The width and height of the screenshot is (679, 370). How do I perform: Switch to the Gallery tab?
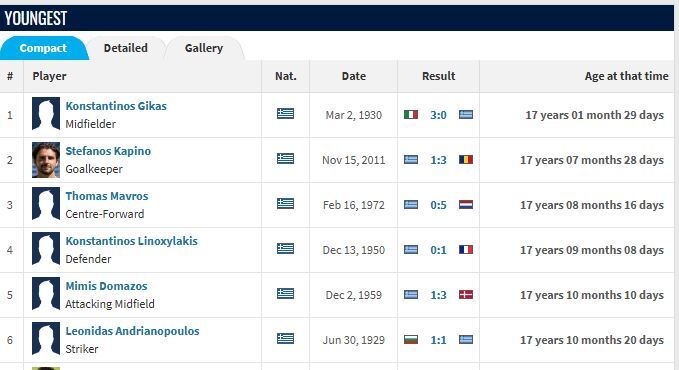pyautogui.click(x=204, y=48)
